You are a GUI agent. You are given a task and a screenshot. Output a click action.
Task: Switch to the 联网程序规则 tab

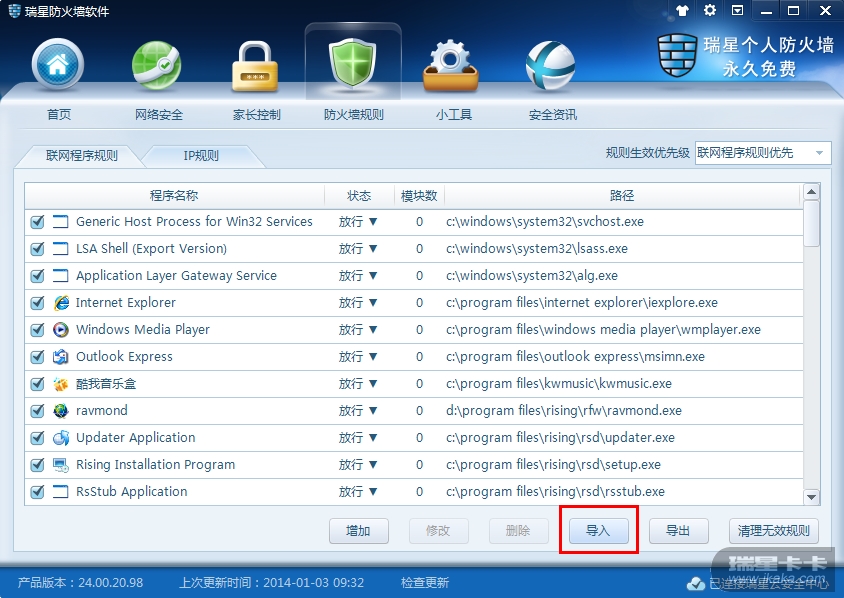[x=81, y=156]
